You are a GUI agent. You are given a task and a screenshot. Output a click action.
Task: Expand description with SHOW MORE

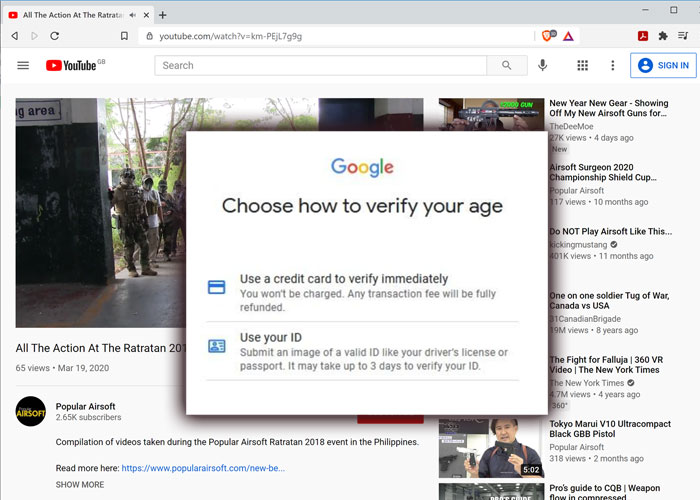[x=80, y=484]
